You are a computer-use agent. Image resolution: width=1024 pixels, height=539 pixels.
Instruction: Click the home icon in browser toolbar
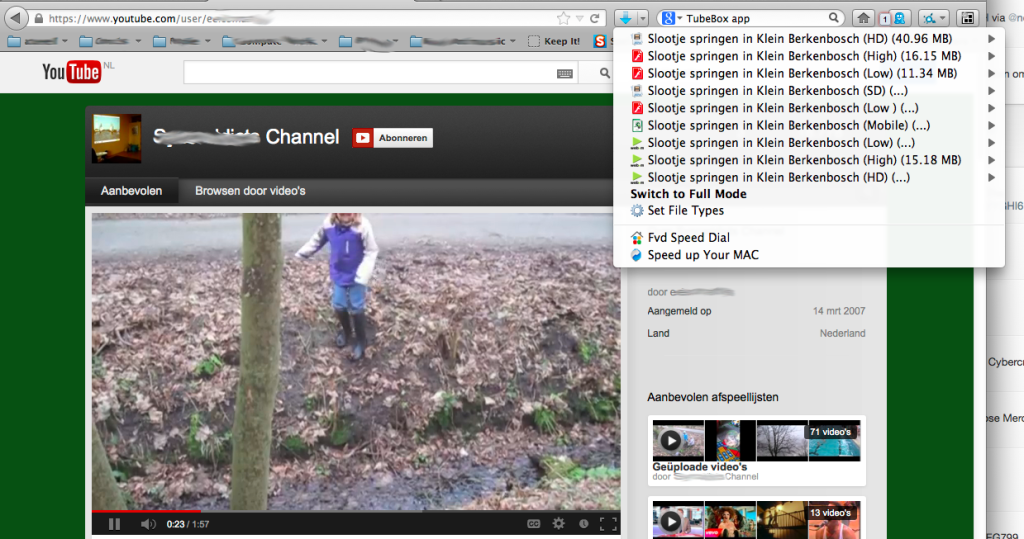[x=863, y=18]
